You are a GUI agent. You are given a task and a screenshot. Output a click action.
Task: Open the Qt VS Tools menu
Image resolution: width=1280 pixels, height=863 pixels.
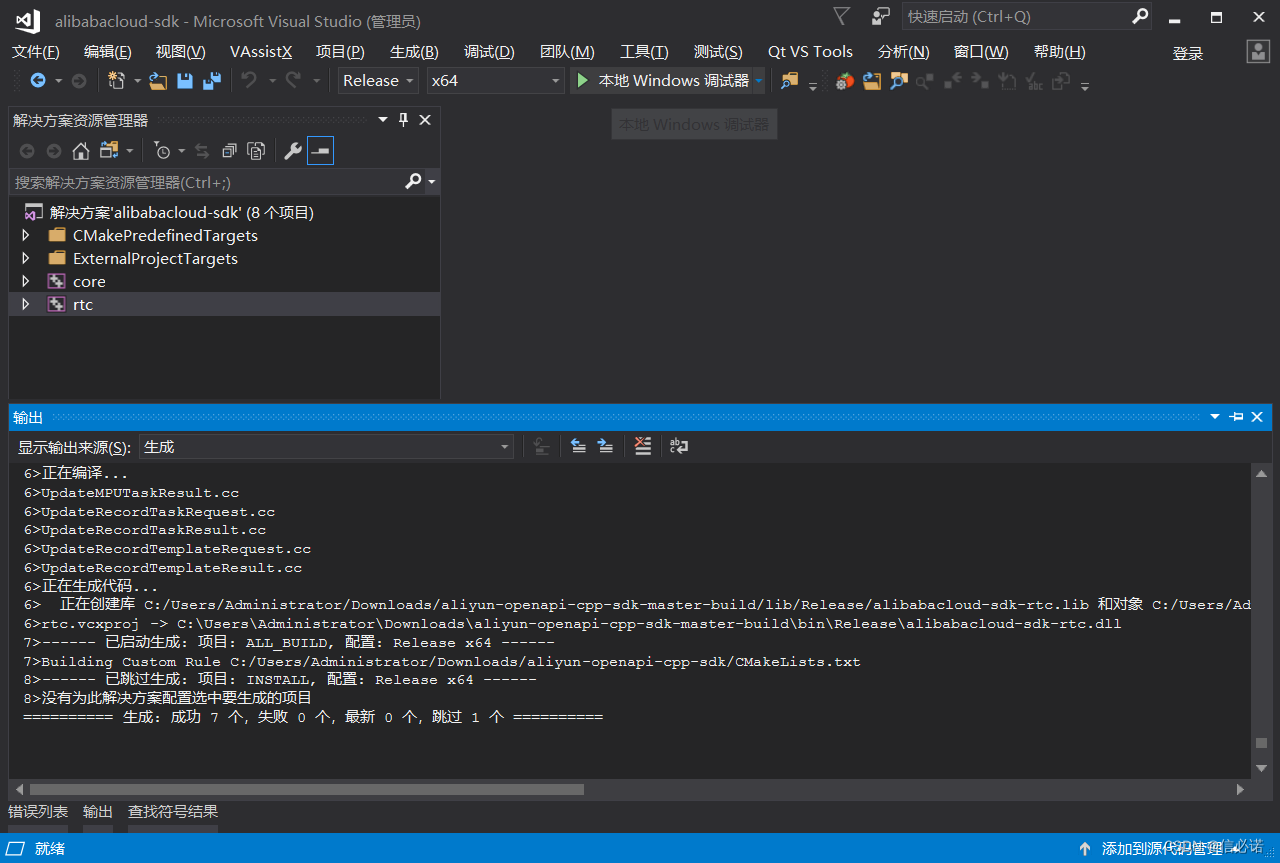[810, 52]
